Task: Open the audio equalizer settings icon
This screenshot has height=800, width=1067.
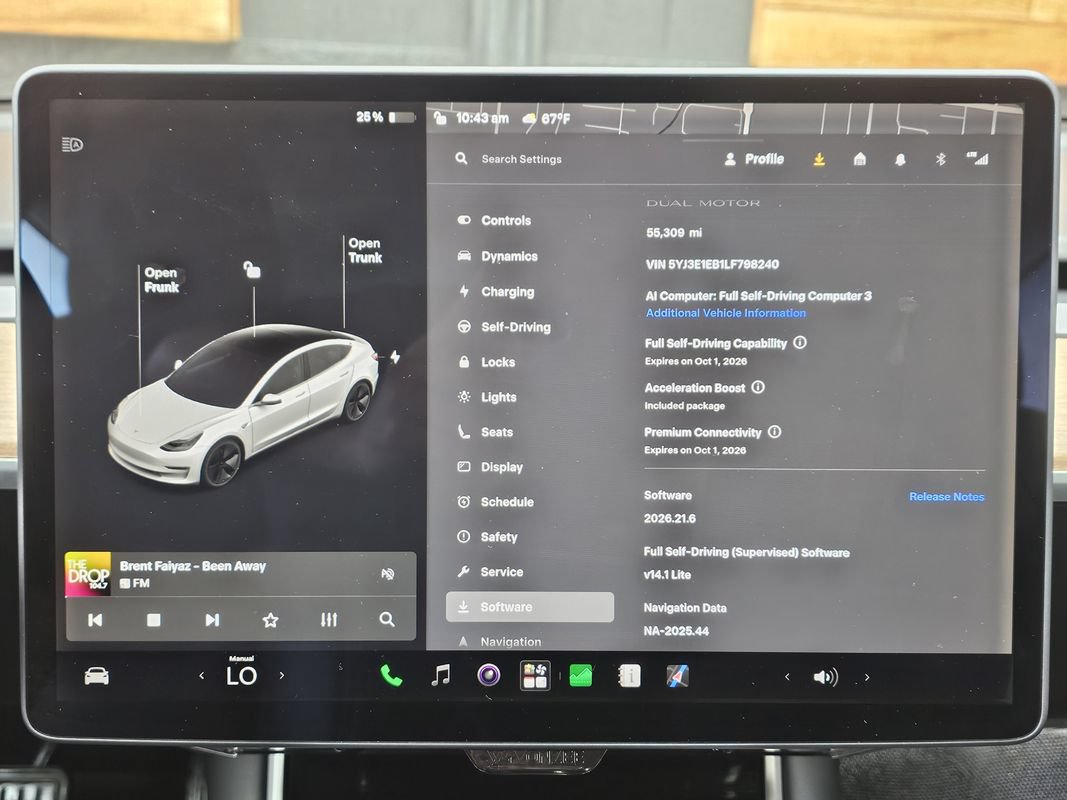Action: click(329, 620)
